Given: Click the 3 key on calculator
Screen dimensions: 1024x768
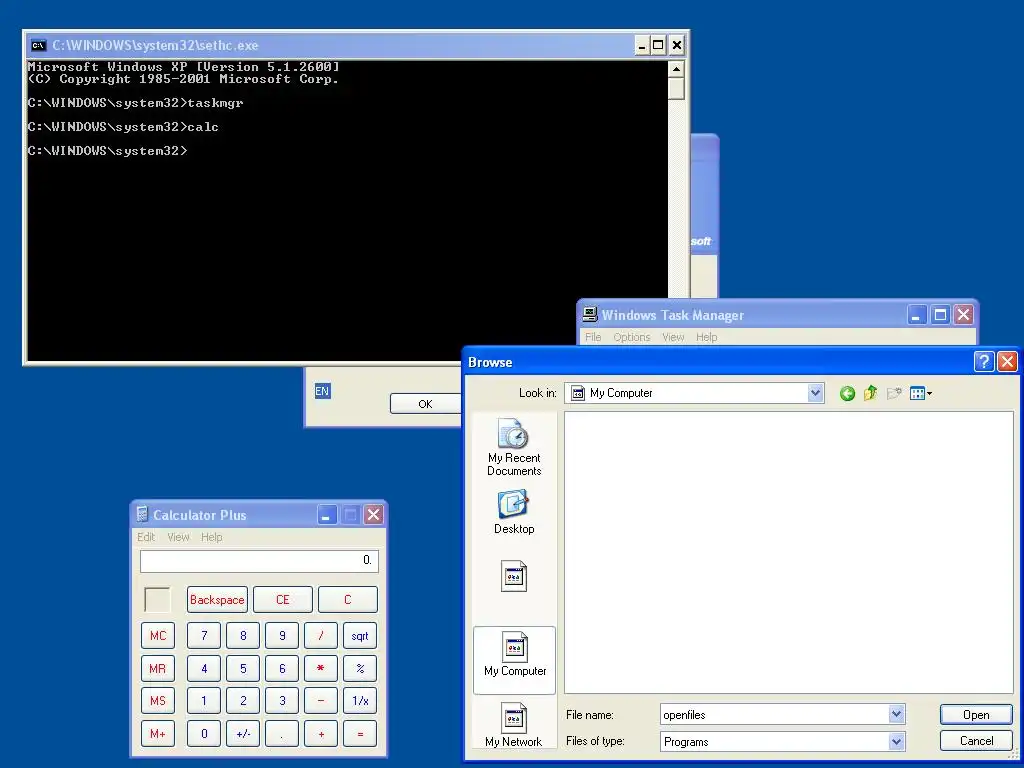Looking at the screenshot, I should (282, 701).
